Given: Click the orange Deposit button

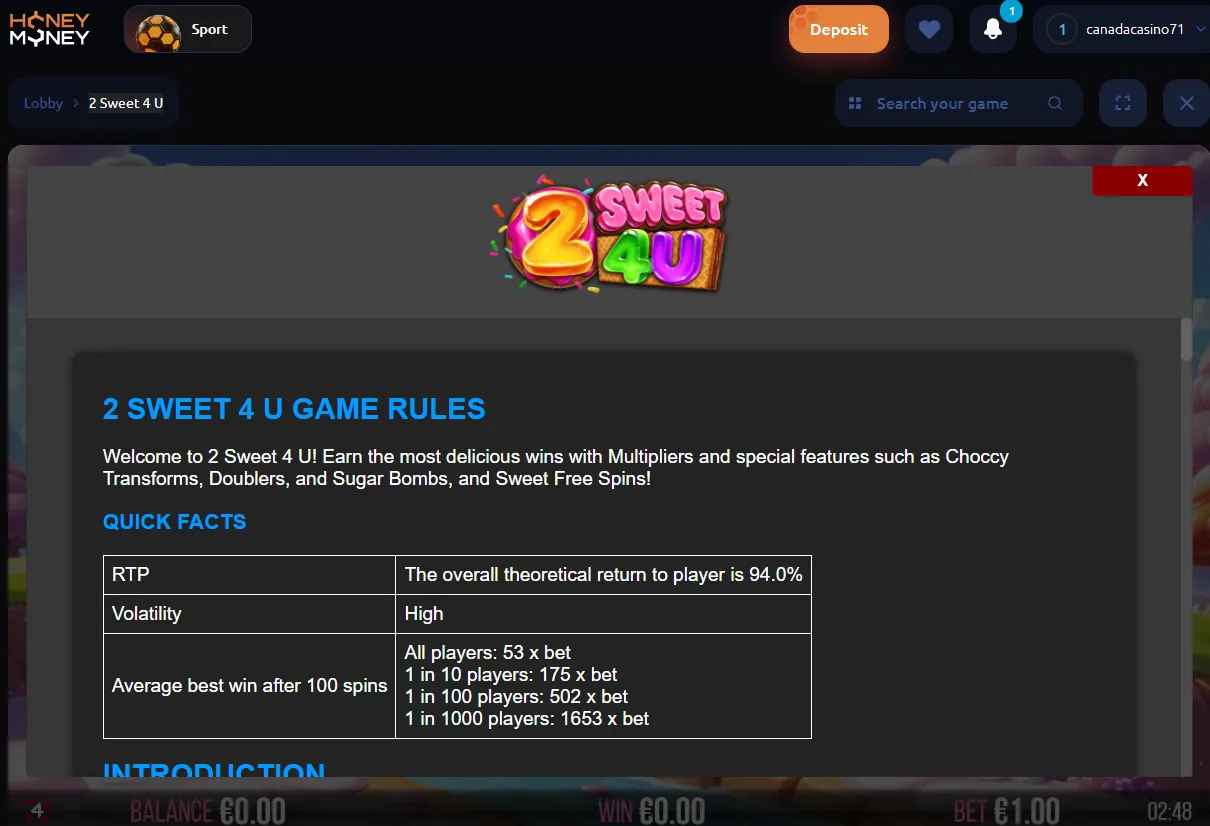Looking at the screenshot, I should coord(839,29).
